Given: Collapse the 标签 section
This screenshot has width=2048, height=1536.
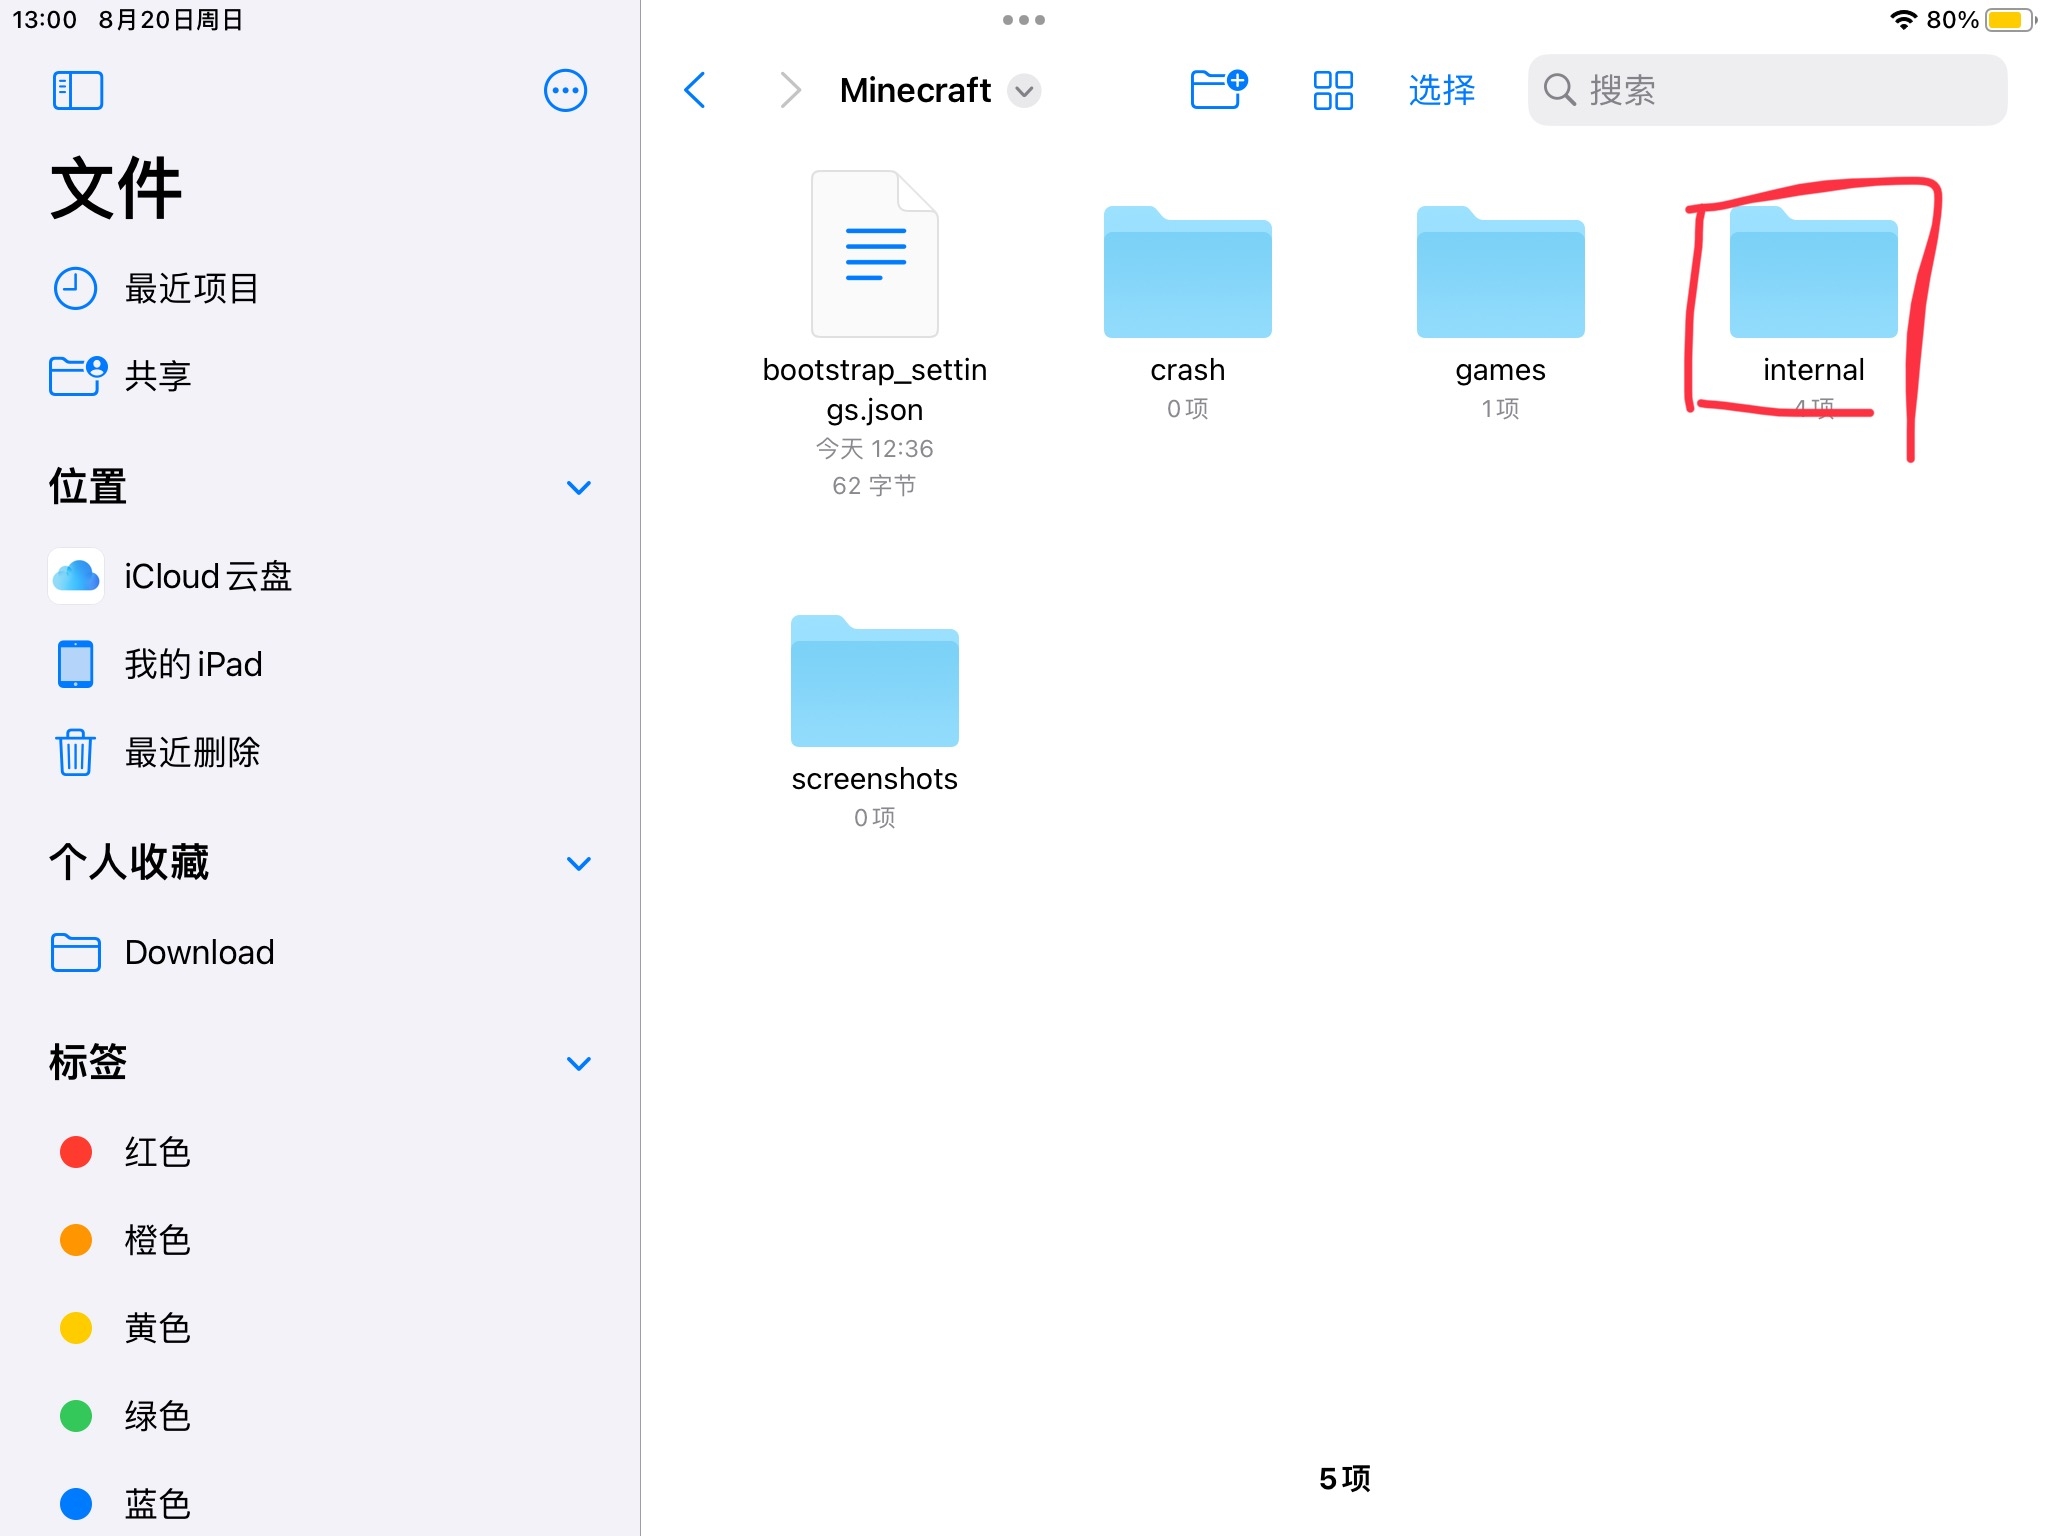Looking at the screenshot, I should pyautogui.click(x=579, y=1063).
